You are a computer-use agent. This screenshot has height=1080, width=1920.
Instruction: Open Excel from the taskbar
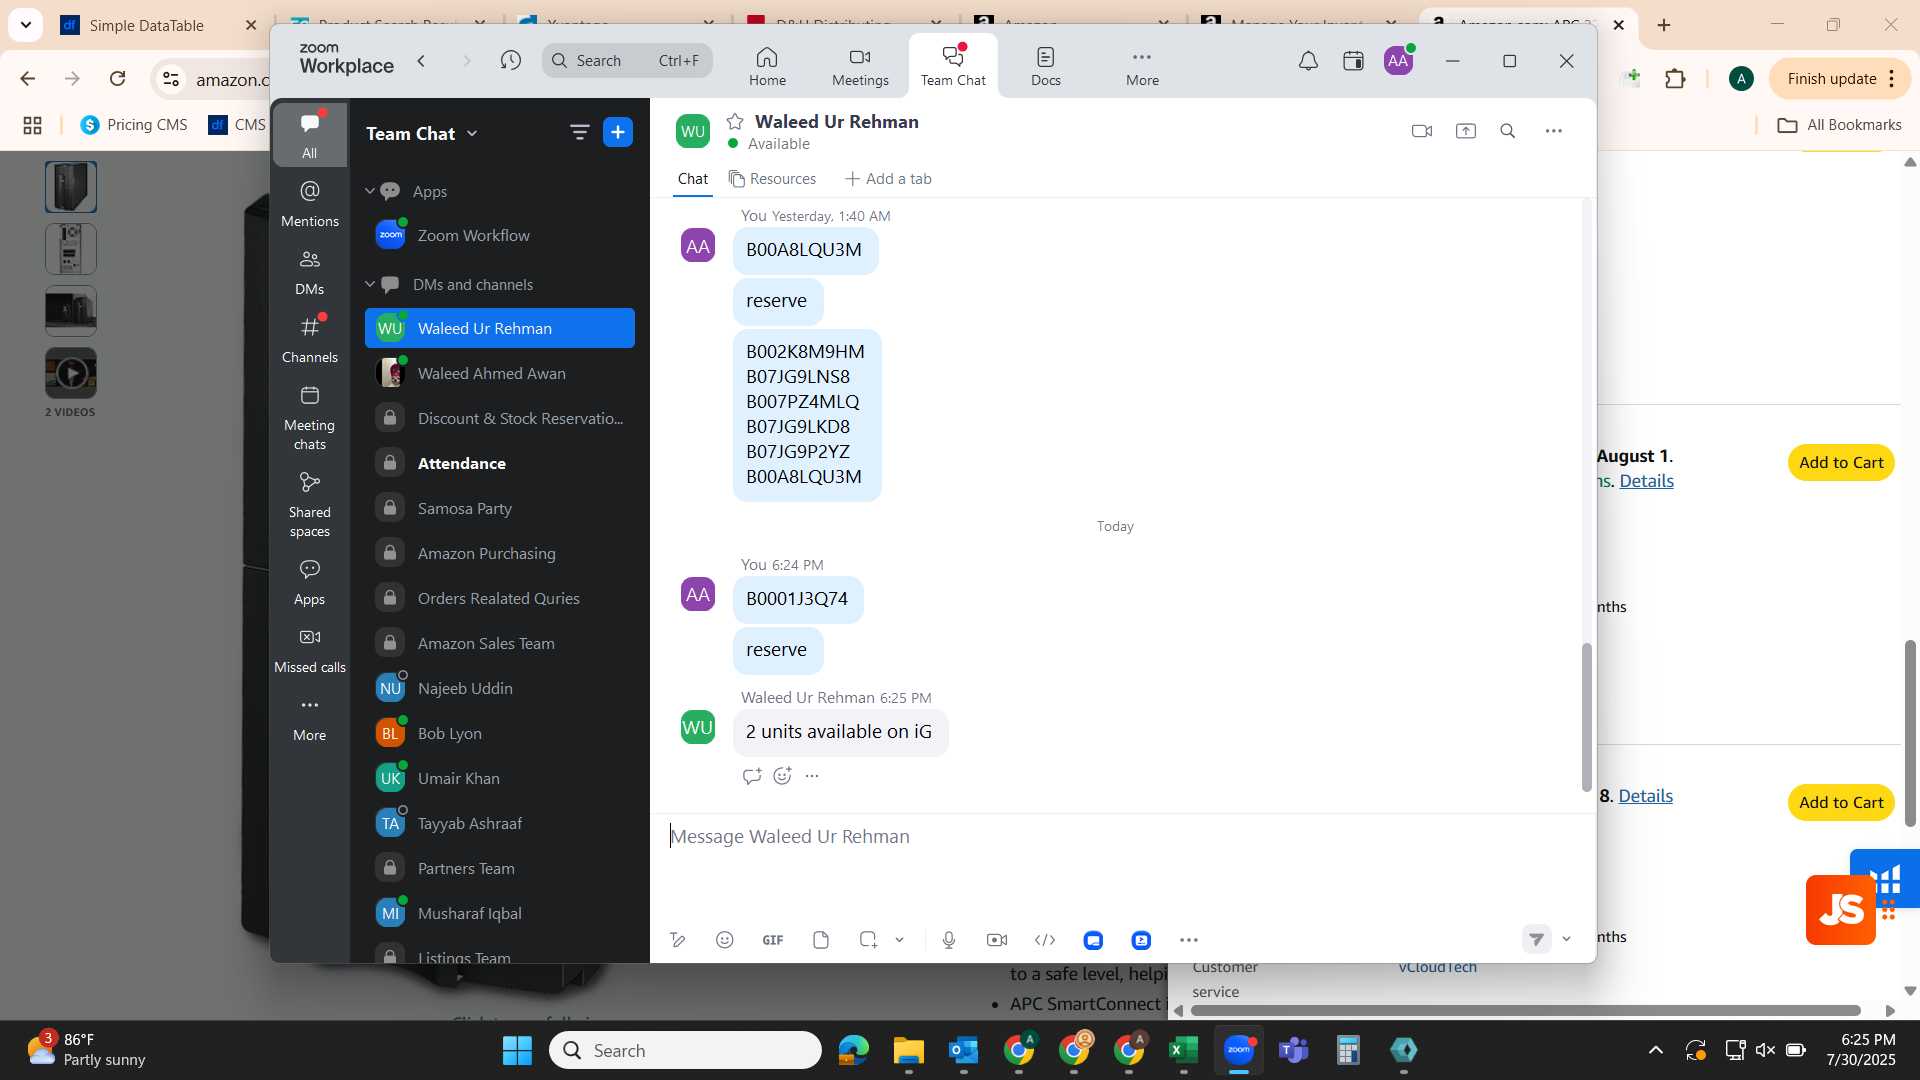[x=1184, y=1050]
